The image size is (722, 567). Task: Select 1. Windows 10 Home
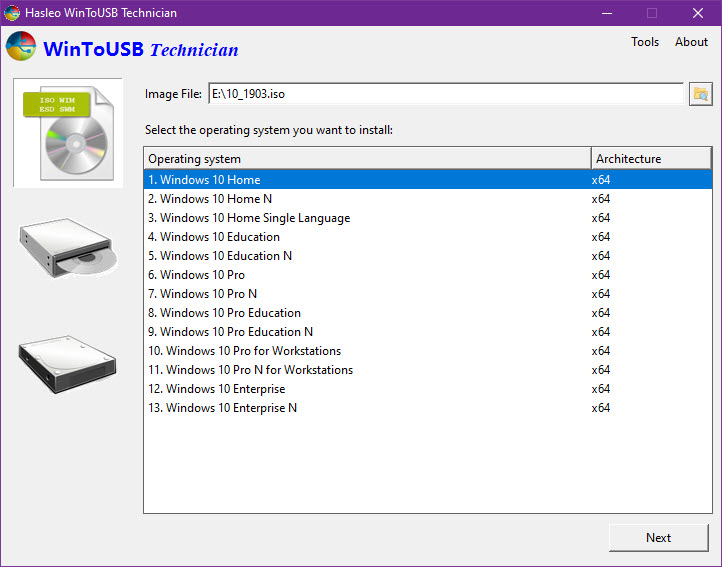tap(428, 180)
